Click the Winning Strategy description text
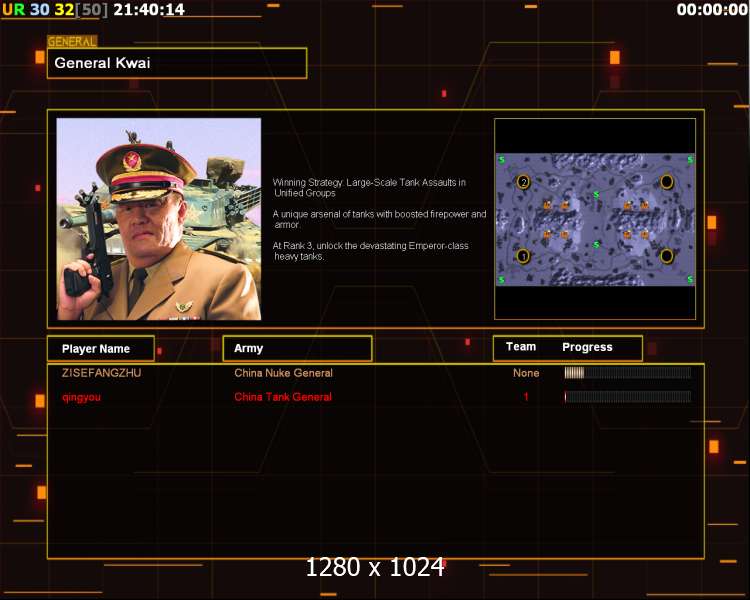Screen dimensions: 750x600 tap(369, 188)
